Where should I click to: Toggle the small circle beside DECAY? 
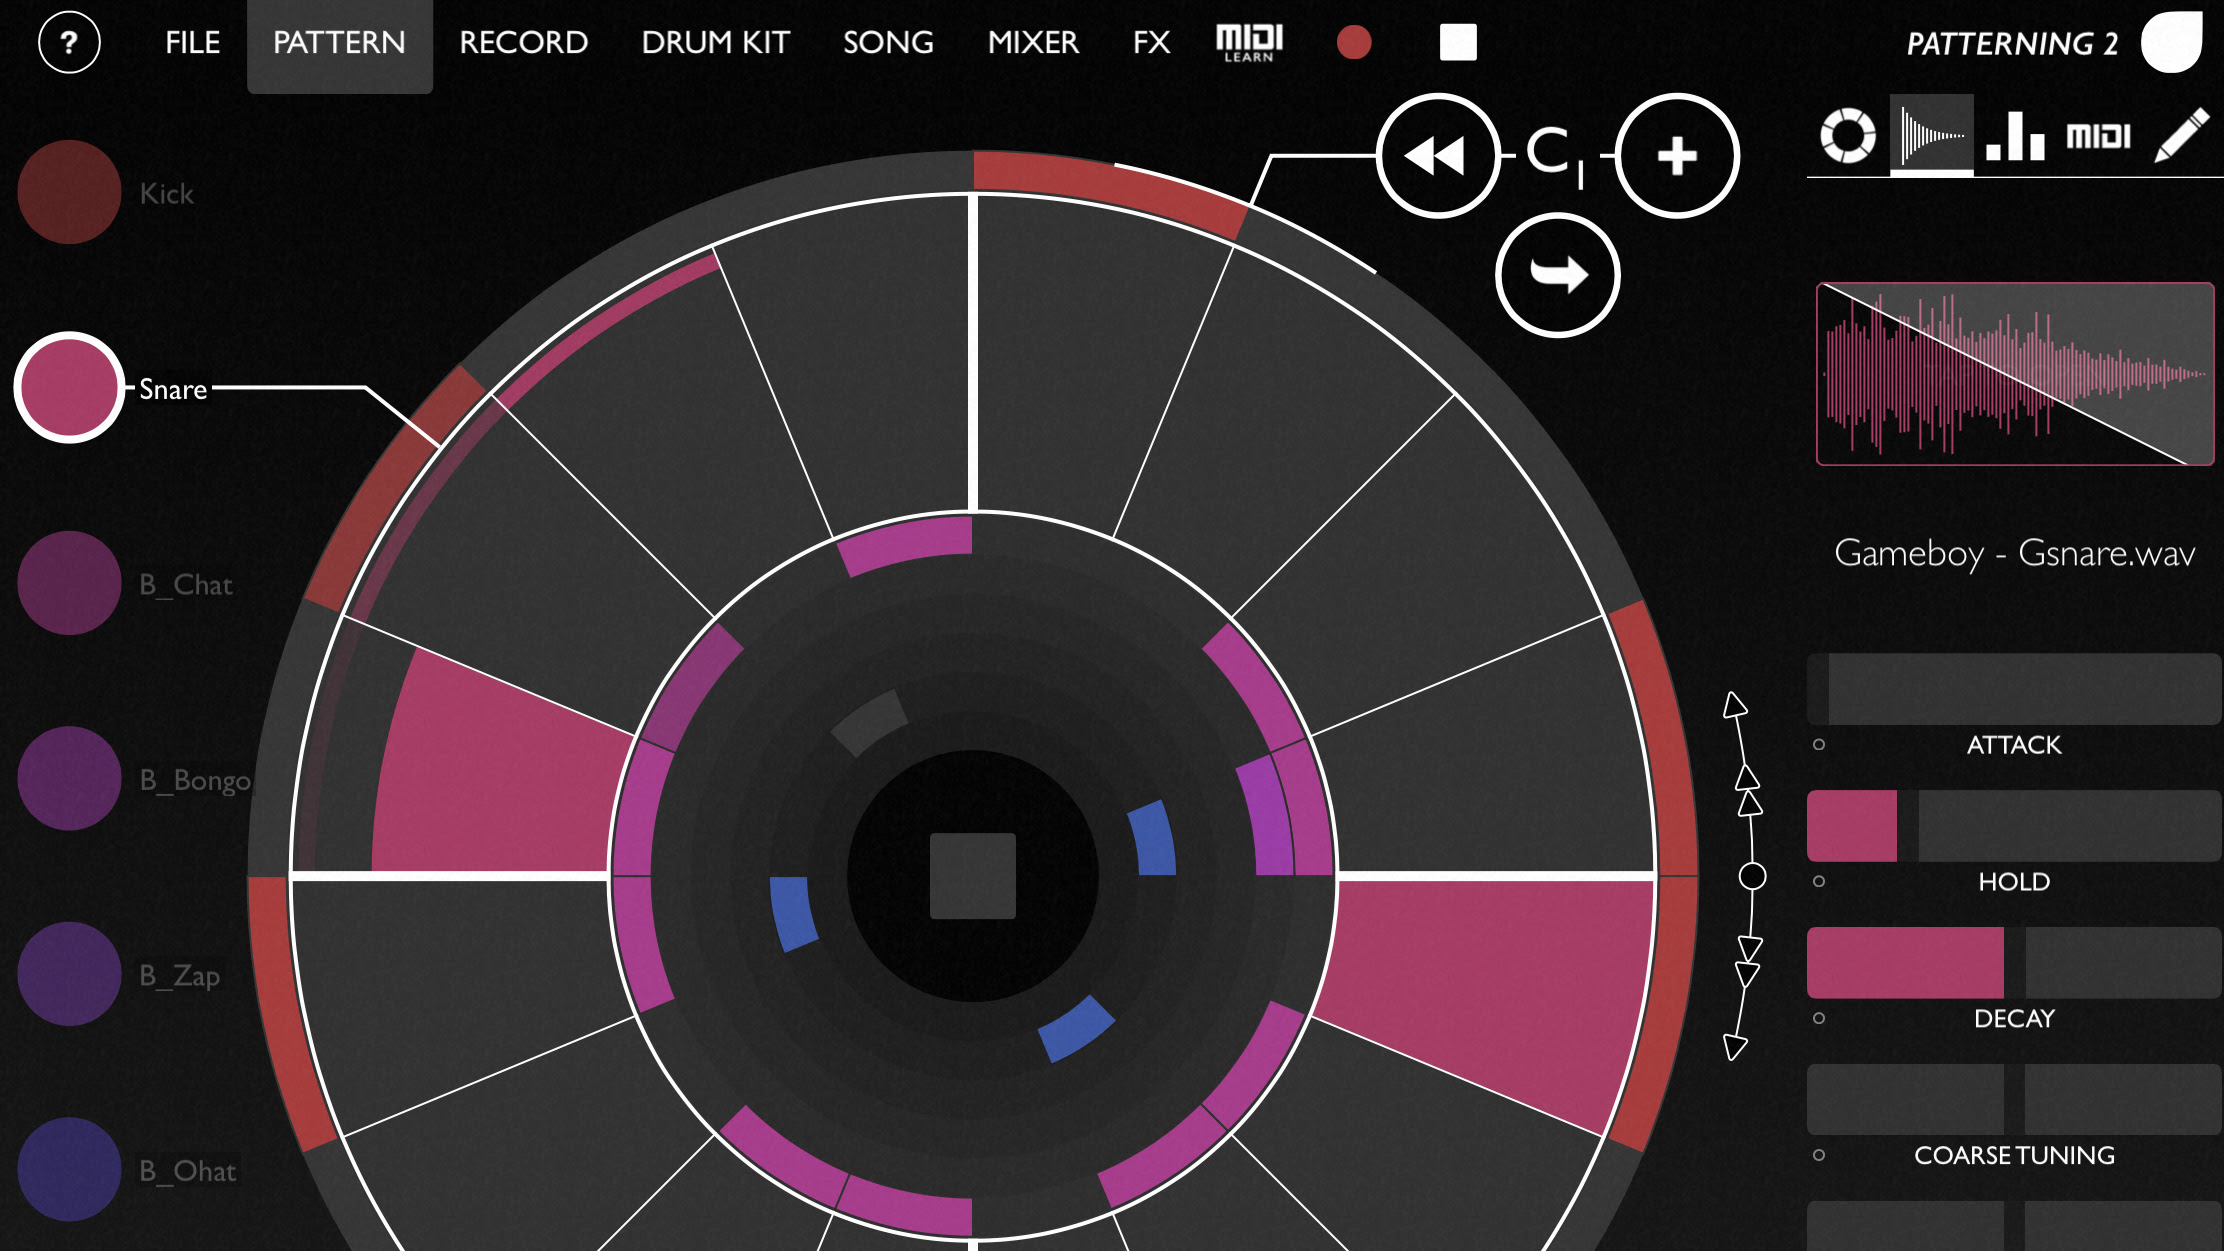[1819, 1018]
